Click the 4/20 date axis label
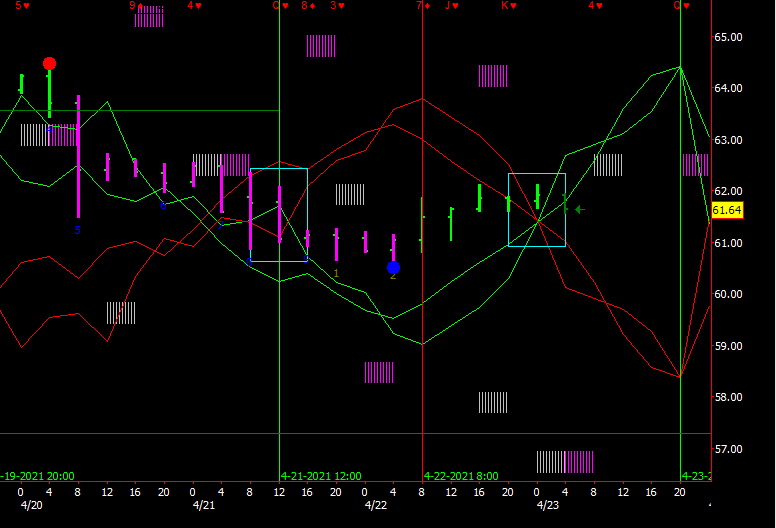This screenshot has height=528, width=776. (x=32, y=505)
